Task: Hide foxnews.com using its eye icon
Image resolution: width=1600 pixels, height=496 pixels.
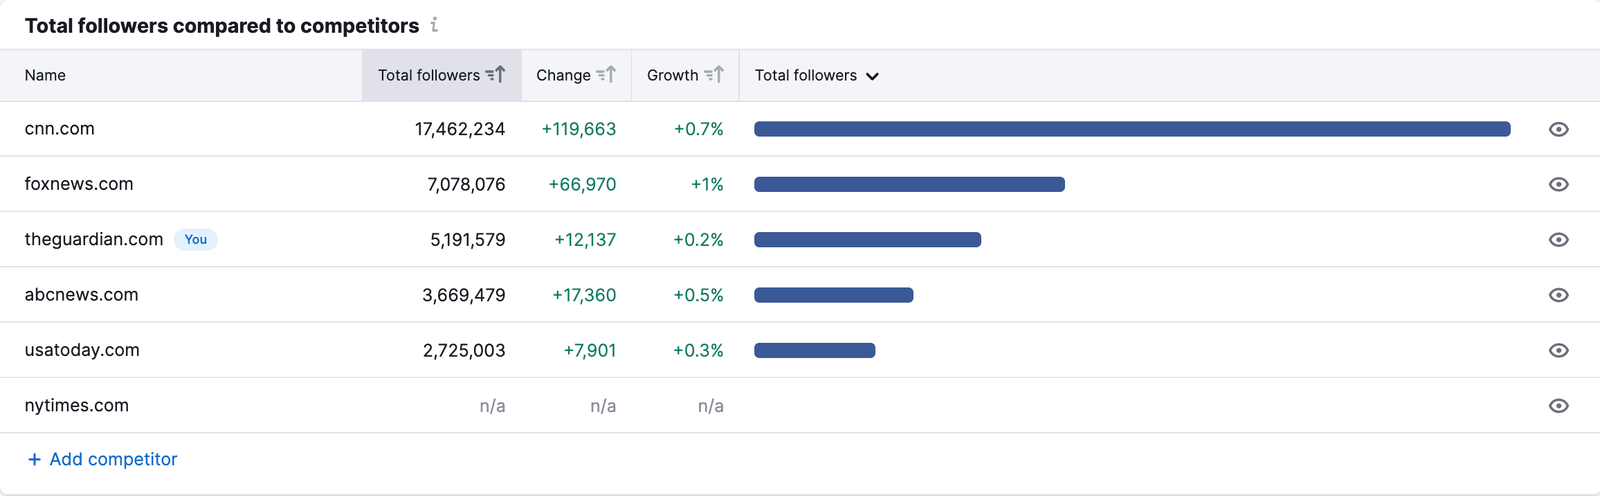Action: coord(1558,184)
